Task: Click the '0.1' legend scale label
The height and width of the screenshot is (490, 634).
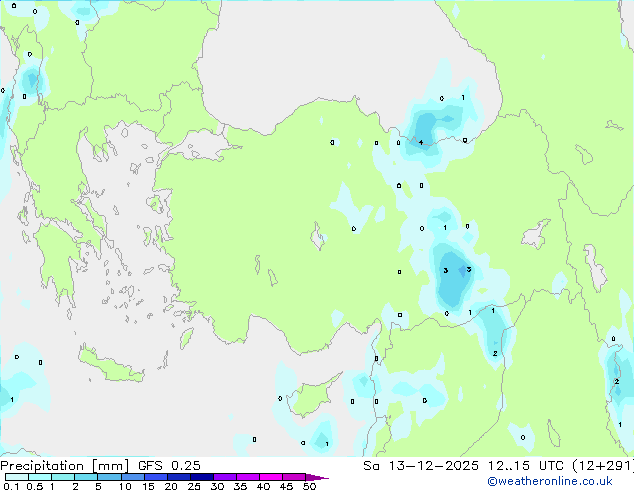Action: [x=11, y=486]
